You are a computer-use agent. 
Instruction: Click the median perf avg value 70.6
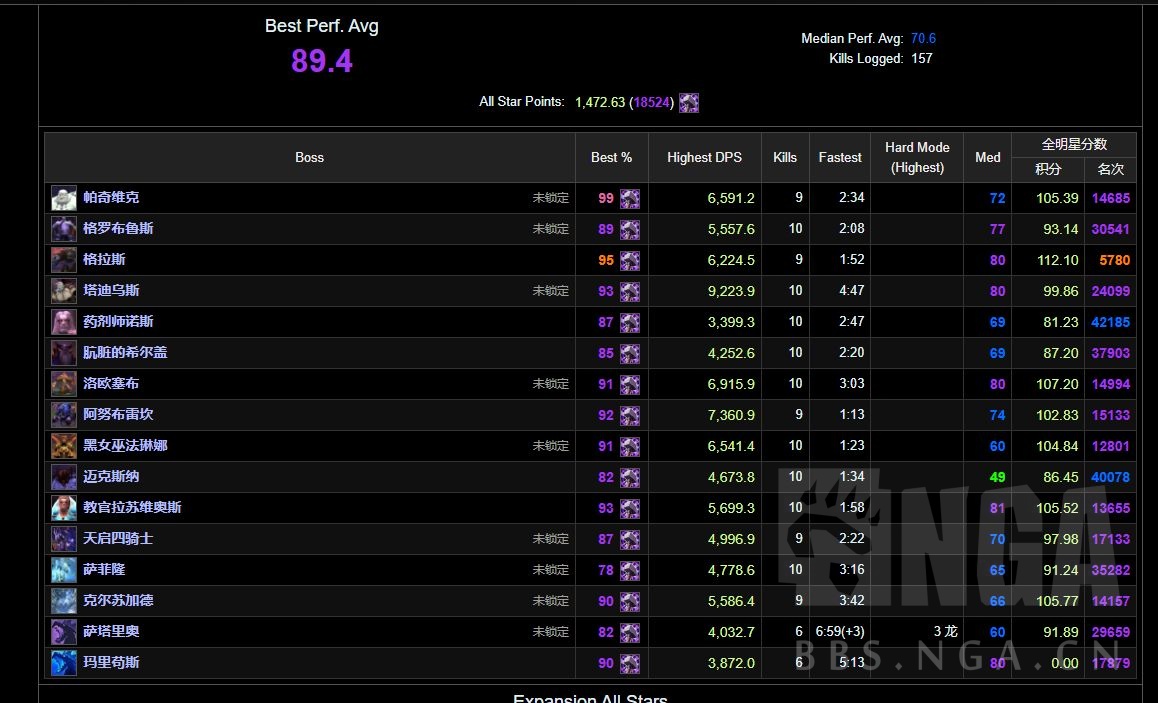coord(923,39)
